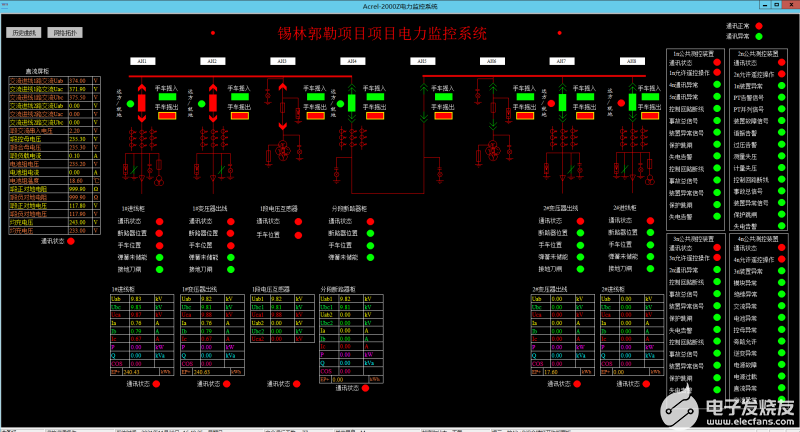Click the 分段断路器柜 table heading text
This screenshot has height=432, width=800.
point(338,289)
